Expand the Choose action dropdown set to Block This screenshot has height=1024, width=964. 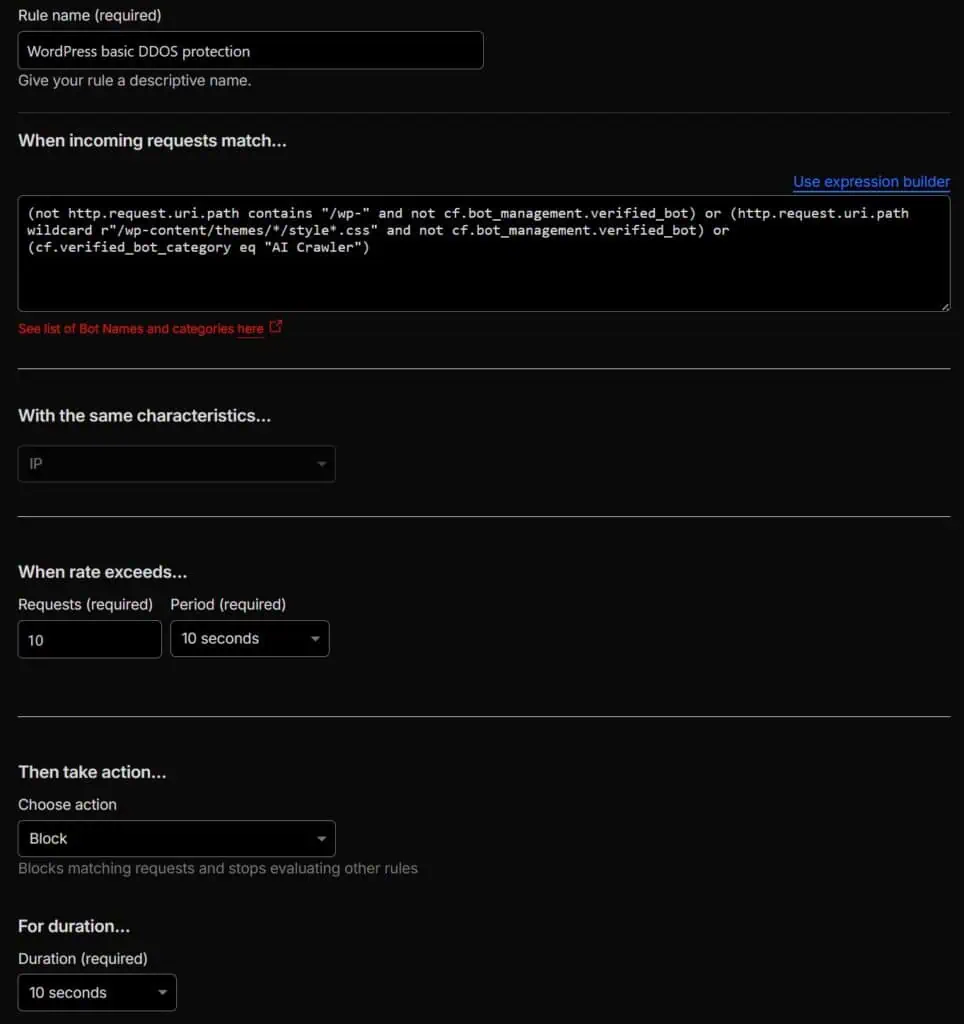tap(176, 839)
